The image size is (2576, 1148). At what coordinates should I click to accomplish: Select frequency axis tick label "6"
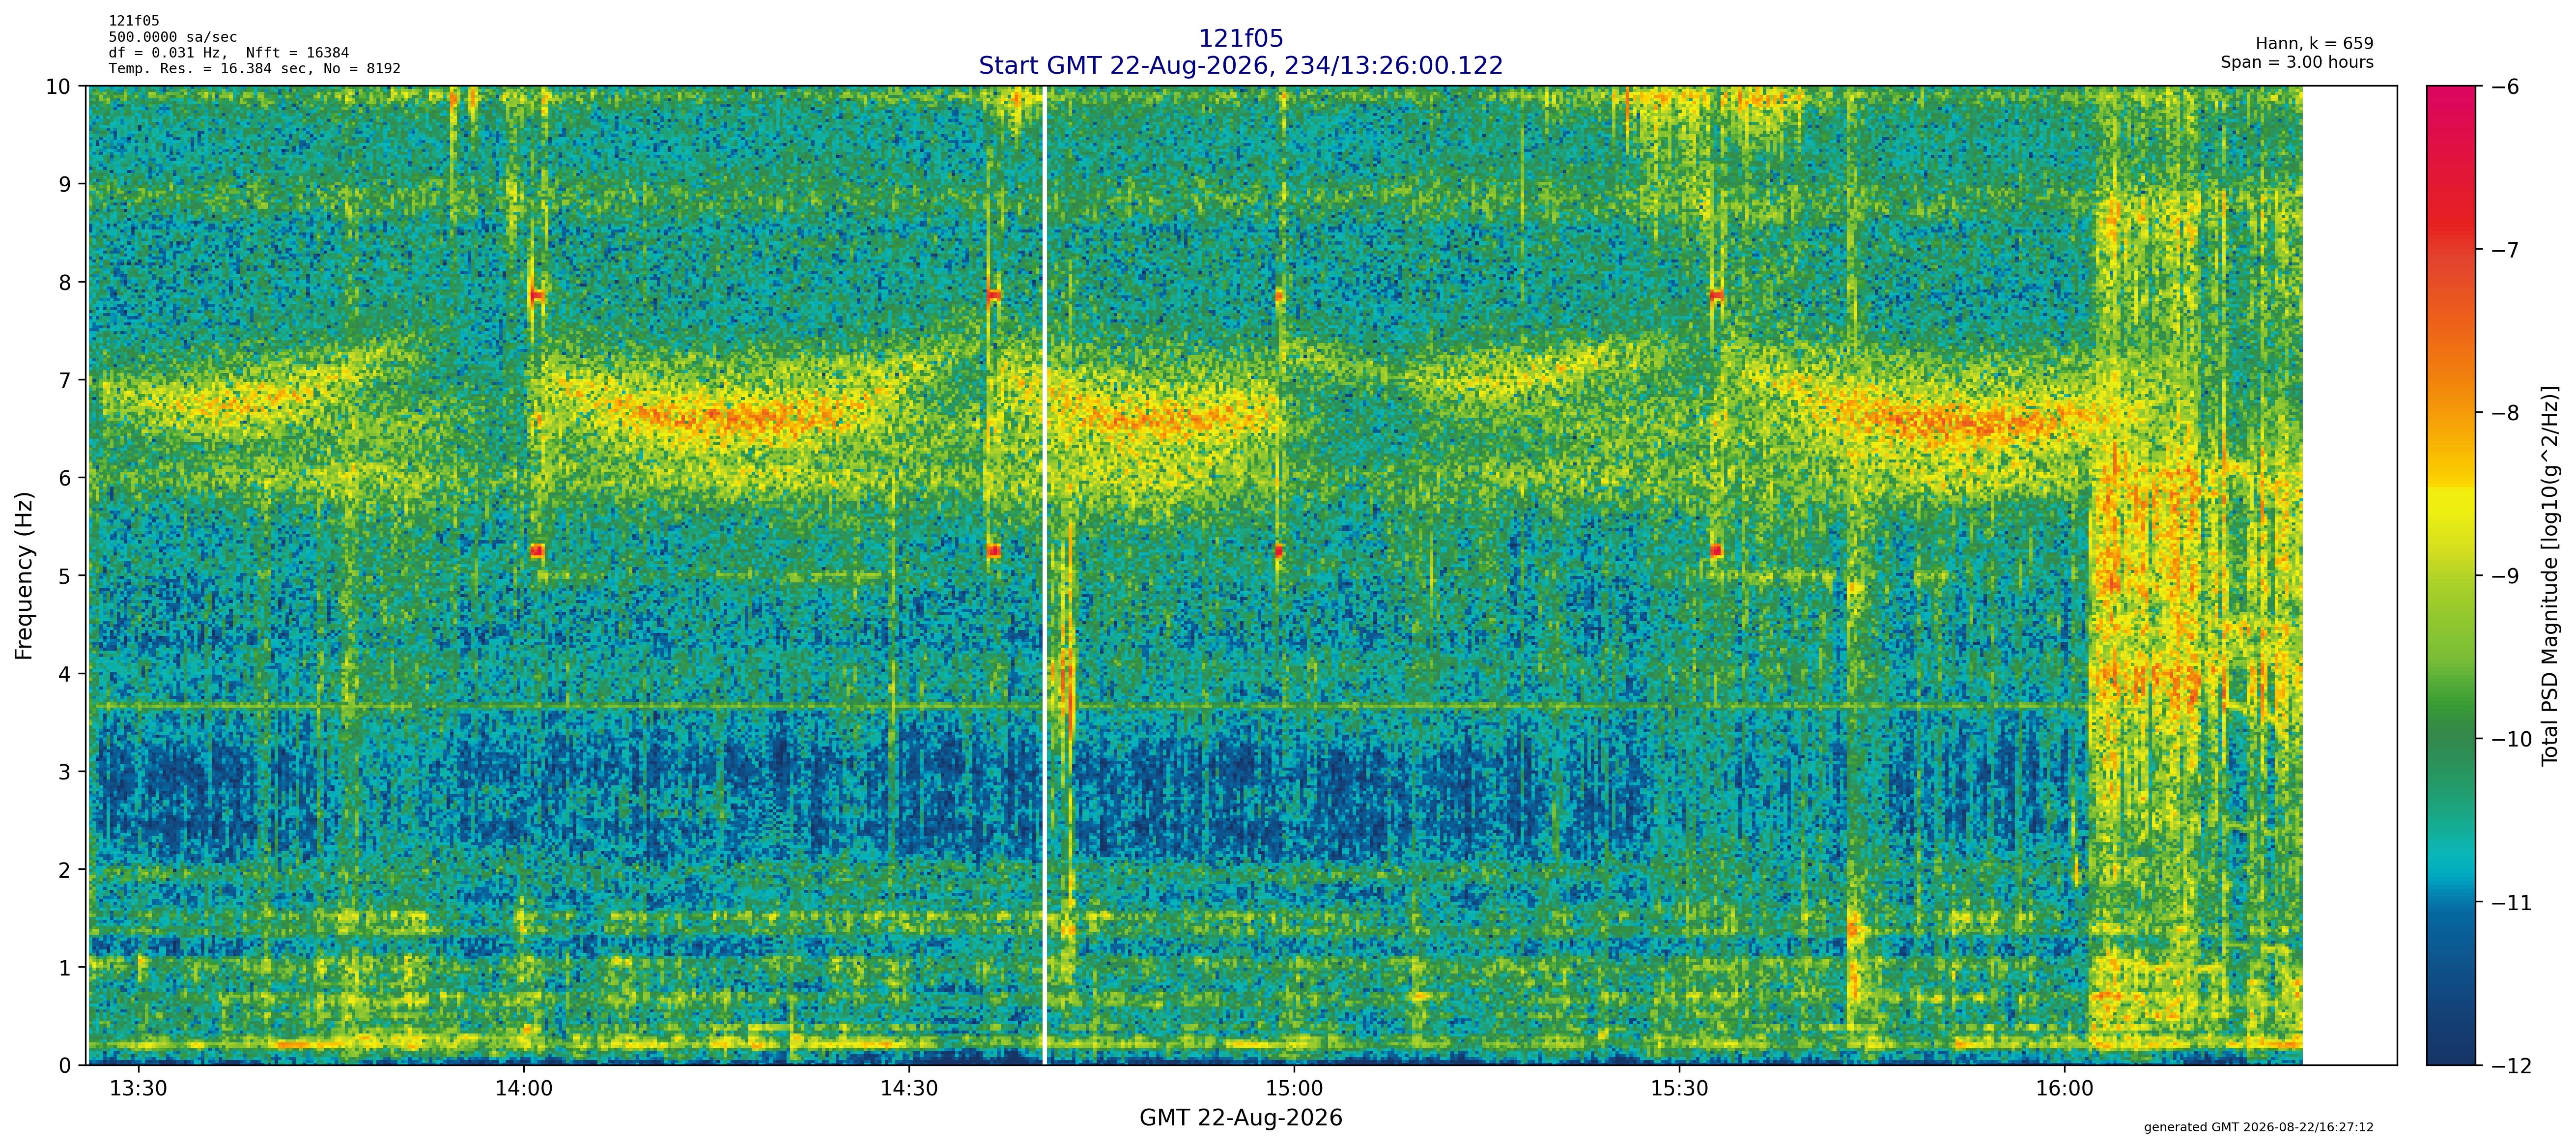[x=66, y=478]
